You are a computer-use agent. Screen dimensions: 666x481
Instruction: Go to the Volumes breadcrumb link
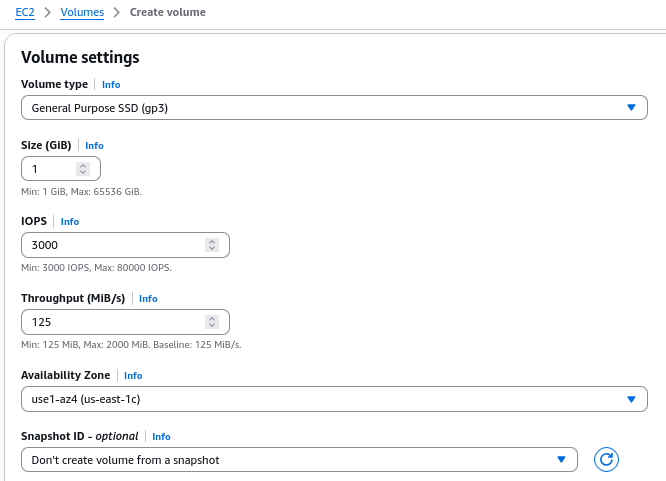81,13
